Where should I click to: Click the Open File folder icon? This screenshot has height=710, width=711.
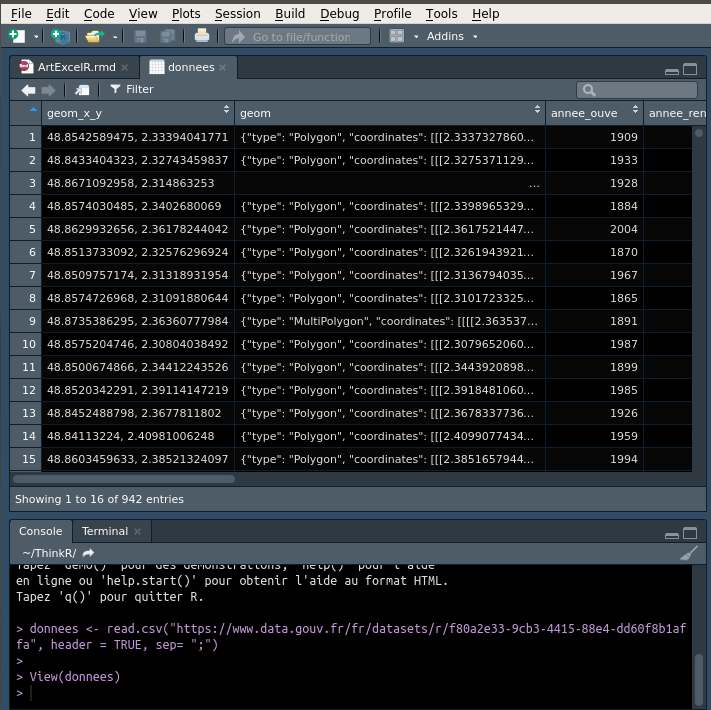(94, 36)
